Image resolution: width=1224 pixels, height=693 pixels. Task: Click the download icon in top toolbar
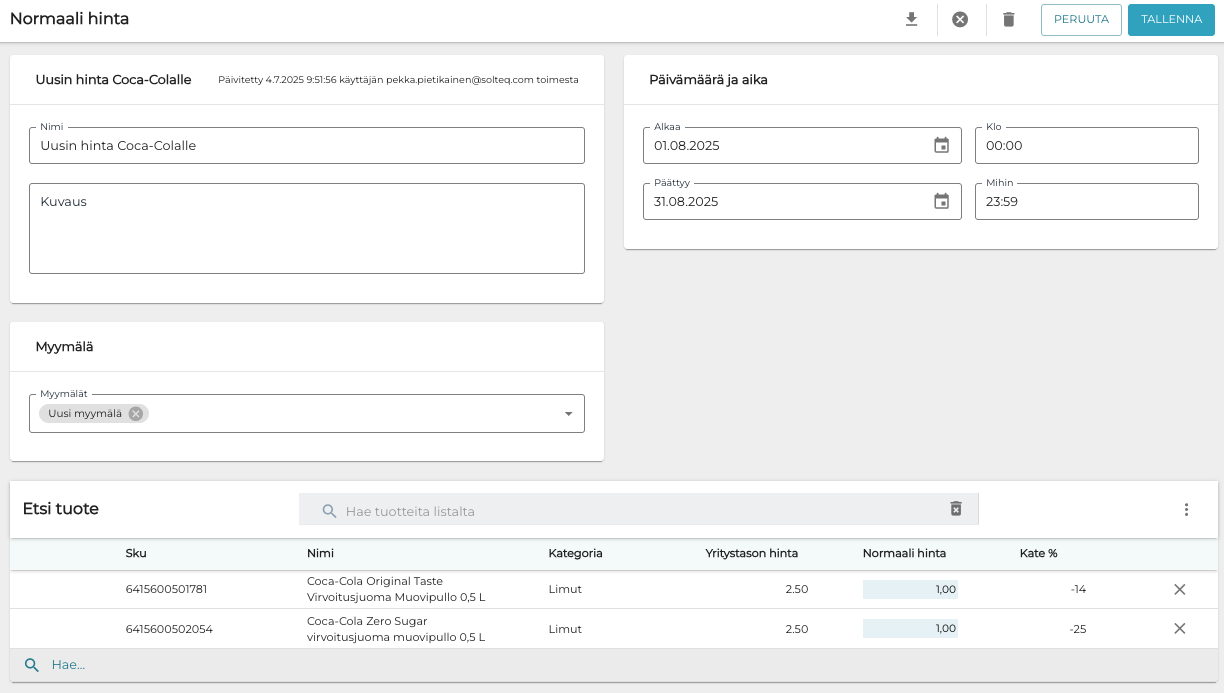pos(911,20)
